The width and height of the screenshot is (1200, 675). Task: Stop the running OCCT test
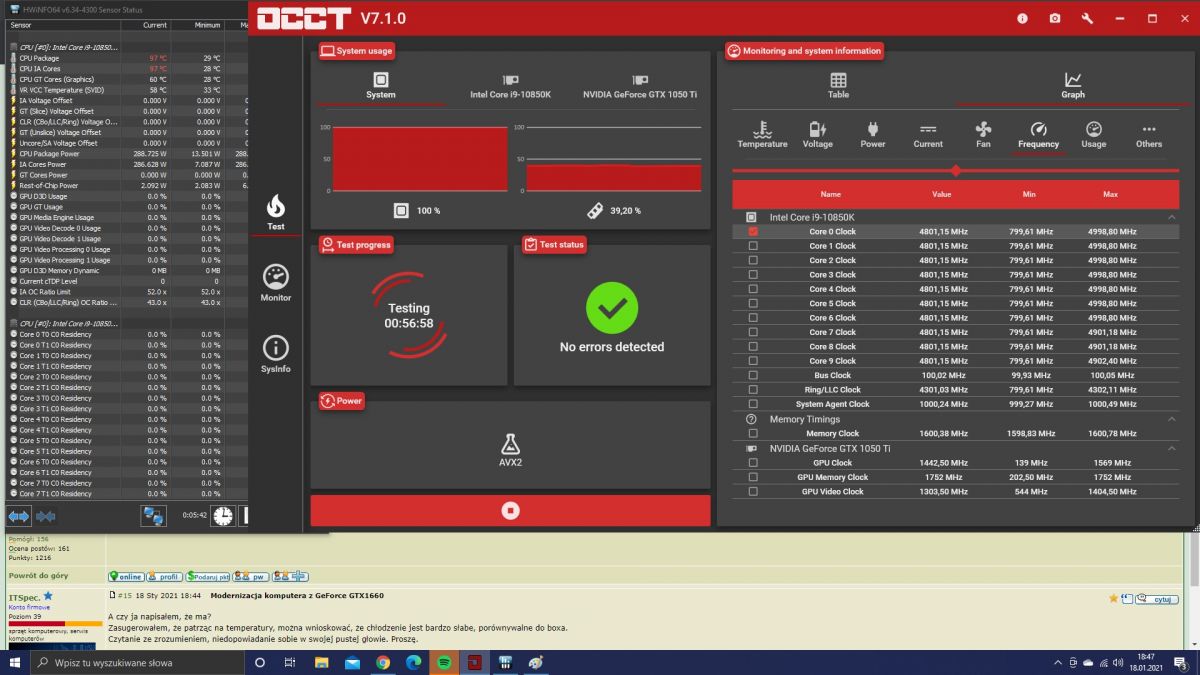click(511, 510)
